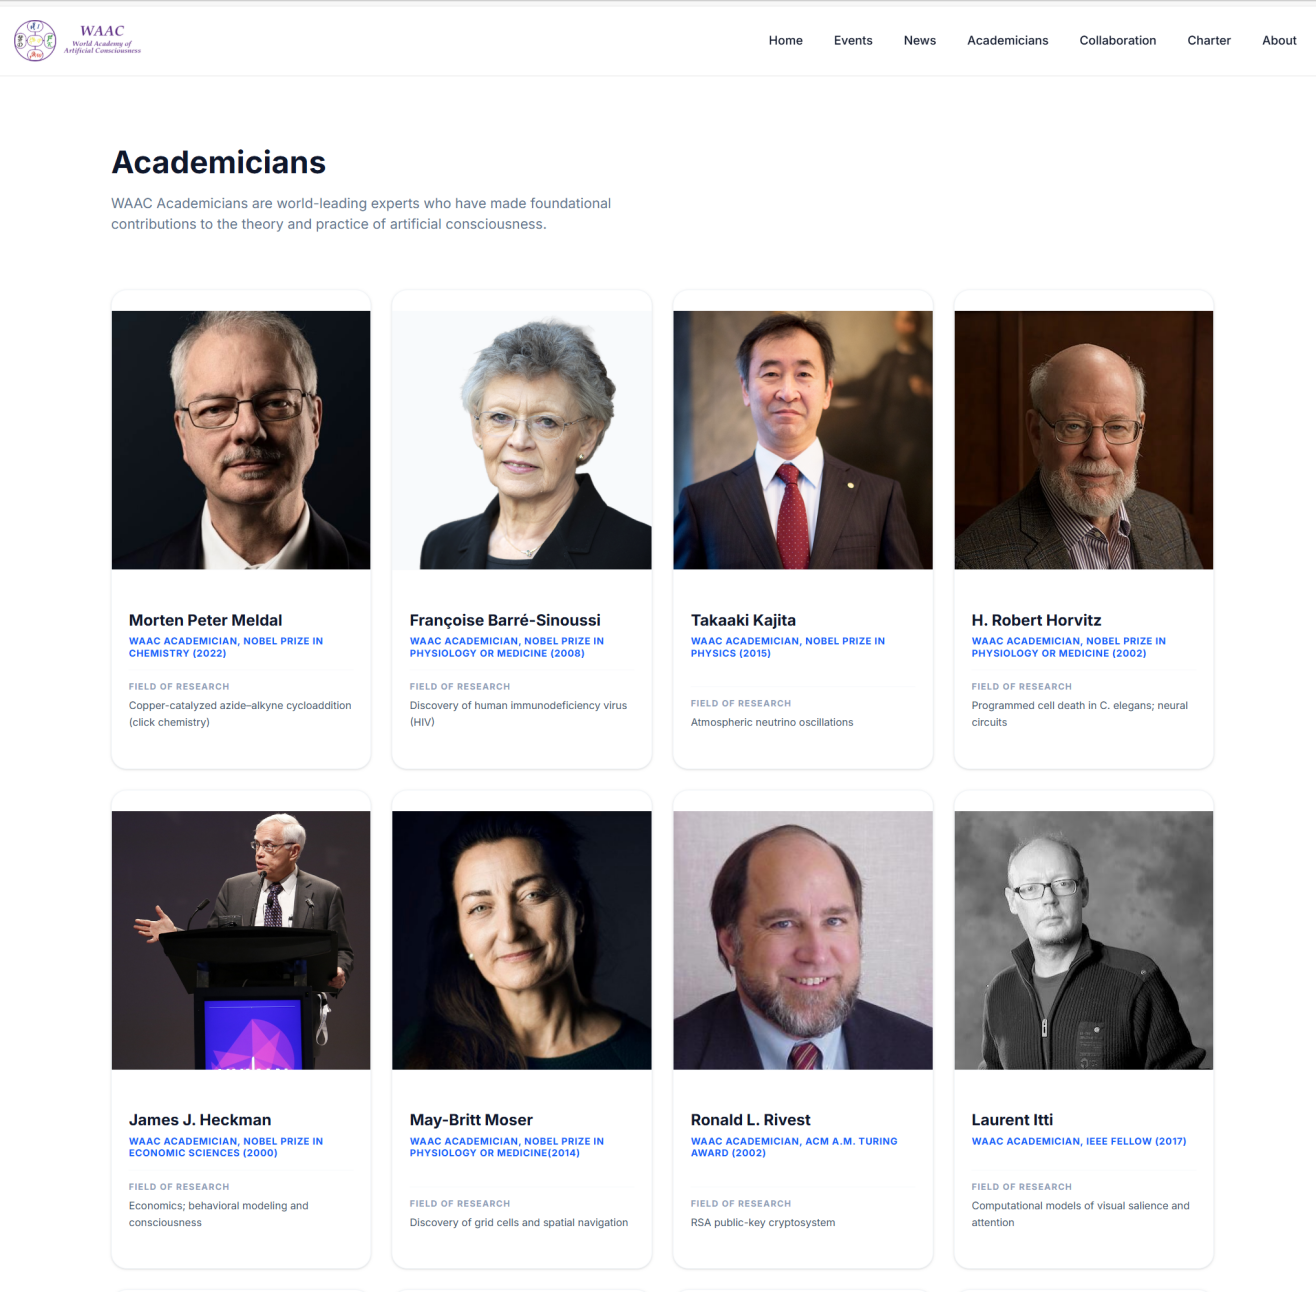The height and width of the screenshot is (1292, 1316).
Task: Select Ronald L. Rivest's portrait photo
Action: tap(802, 940)
